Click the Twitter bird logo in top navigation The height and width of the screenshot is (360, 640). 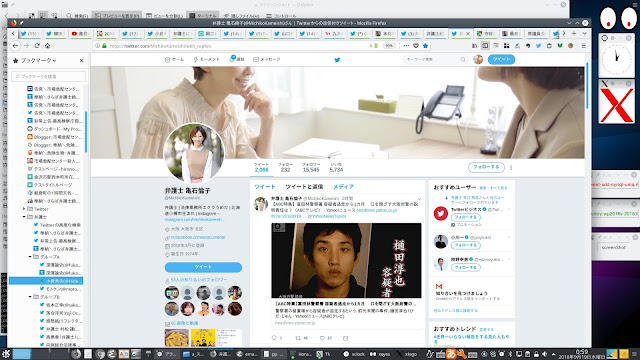[337, 60]
